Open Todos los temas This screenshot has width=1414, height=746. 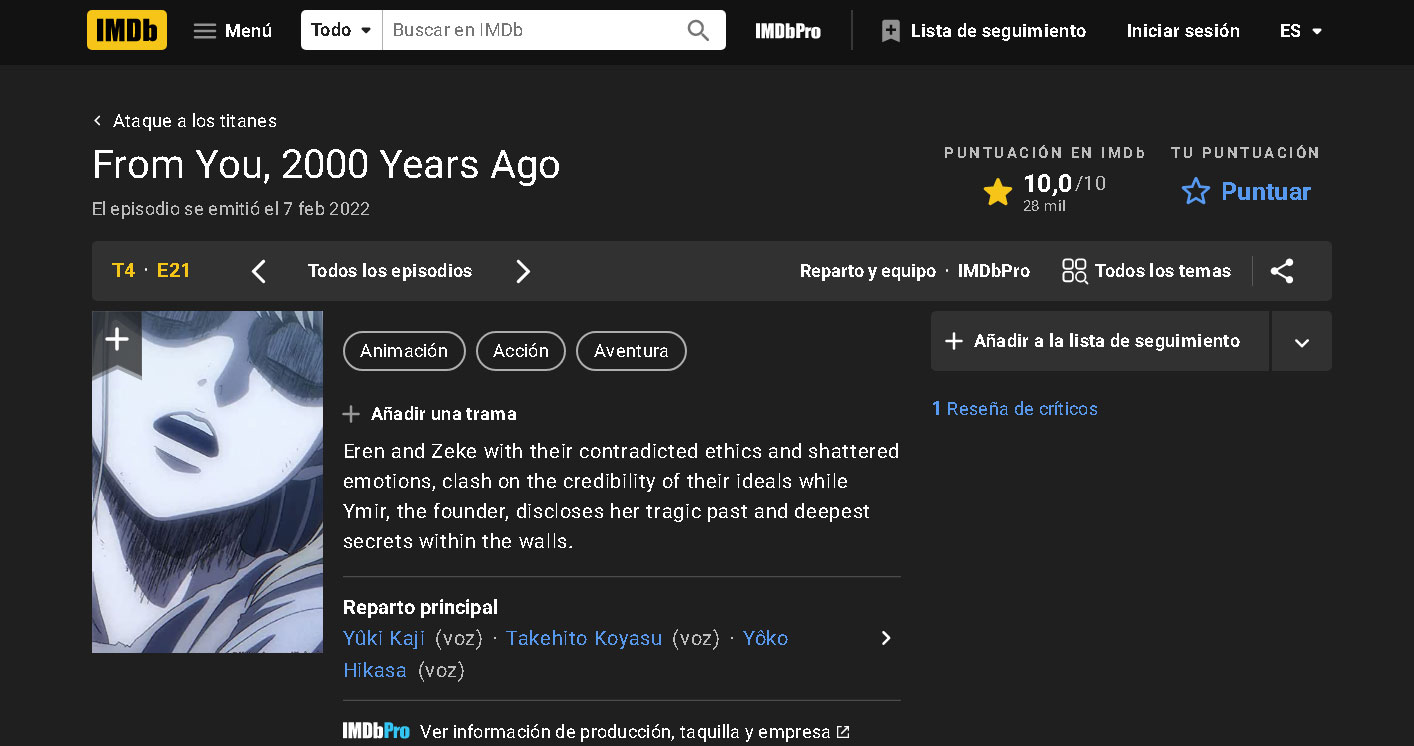[1146, 271]
